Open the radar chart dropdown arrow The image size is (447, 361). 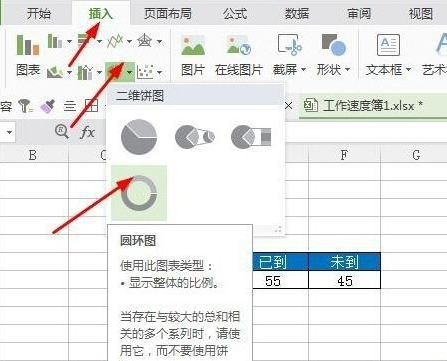159,42
